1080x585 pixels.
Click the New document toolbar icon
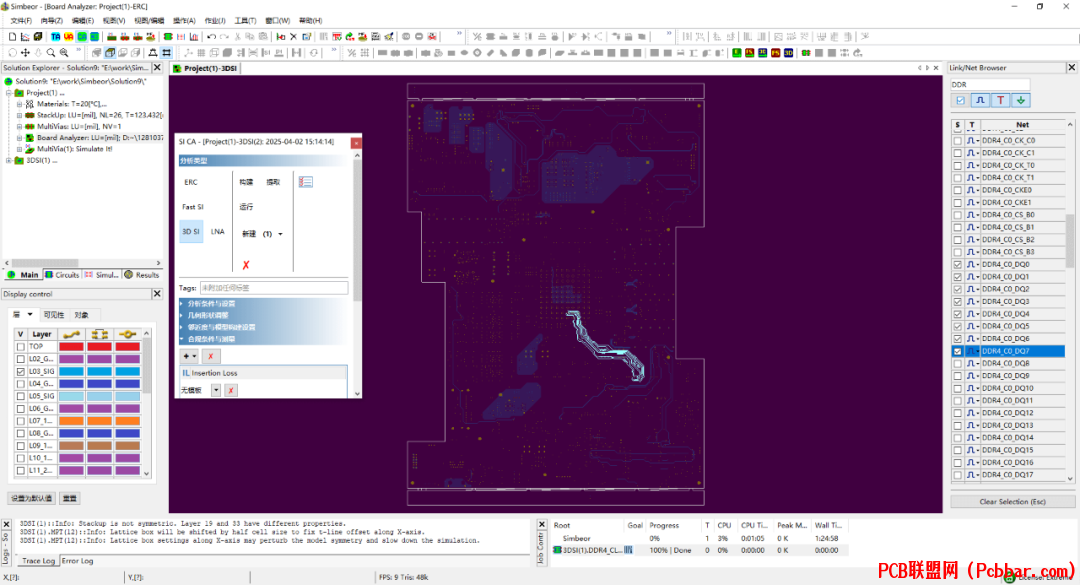click(12, 37)
